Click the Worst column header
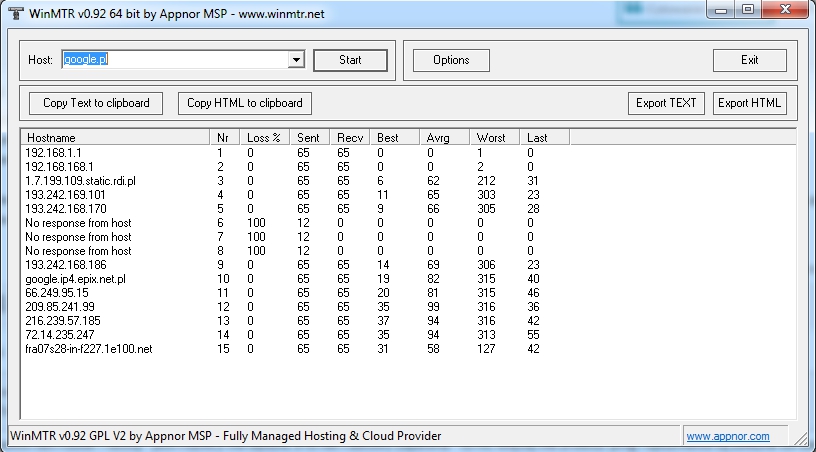Screen dimensions: 816x452 (x=494, y=138)
